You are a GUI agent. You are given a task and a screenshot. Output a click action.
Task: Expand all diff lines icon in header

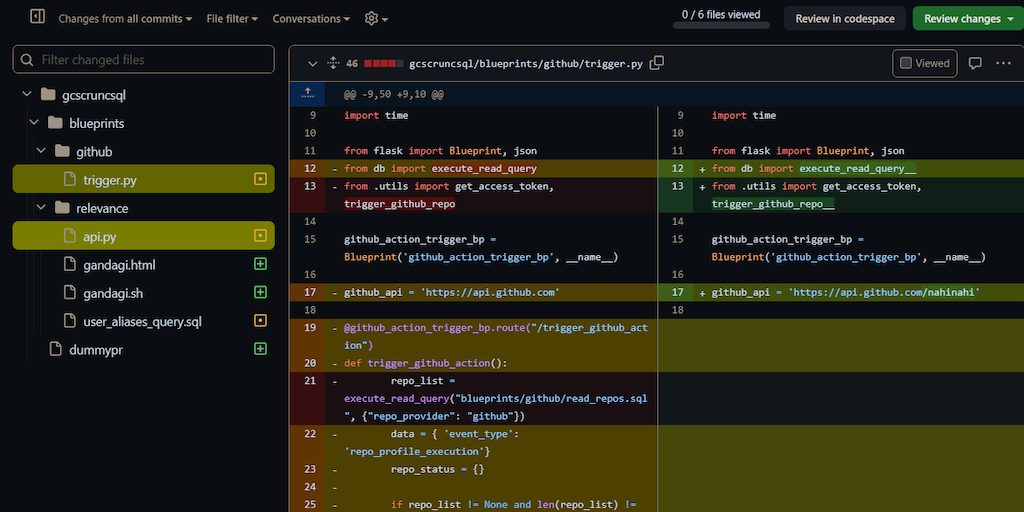[334, 63]
